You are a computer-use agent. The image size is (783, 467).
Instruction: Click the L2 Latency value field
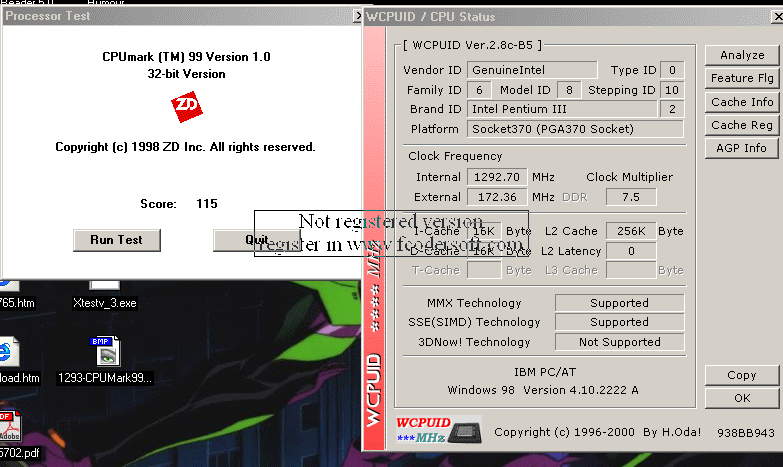pos(631,251)
